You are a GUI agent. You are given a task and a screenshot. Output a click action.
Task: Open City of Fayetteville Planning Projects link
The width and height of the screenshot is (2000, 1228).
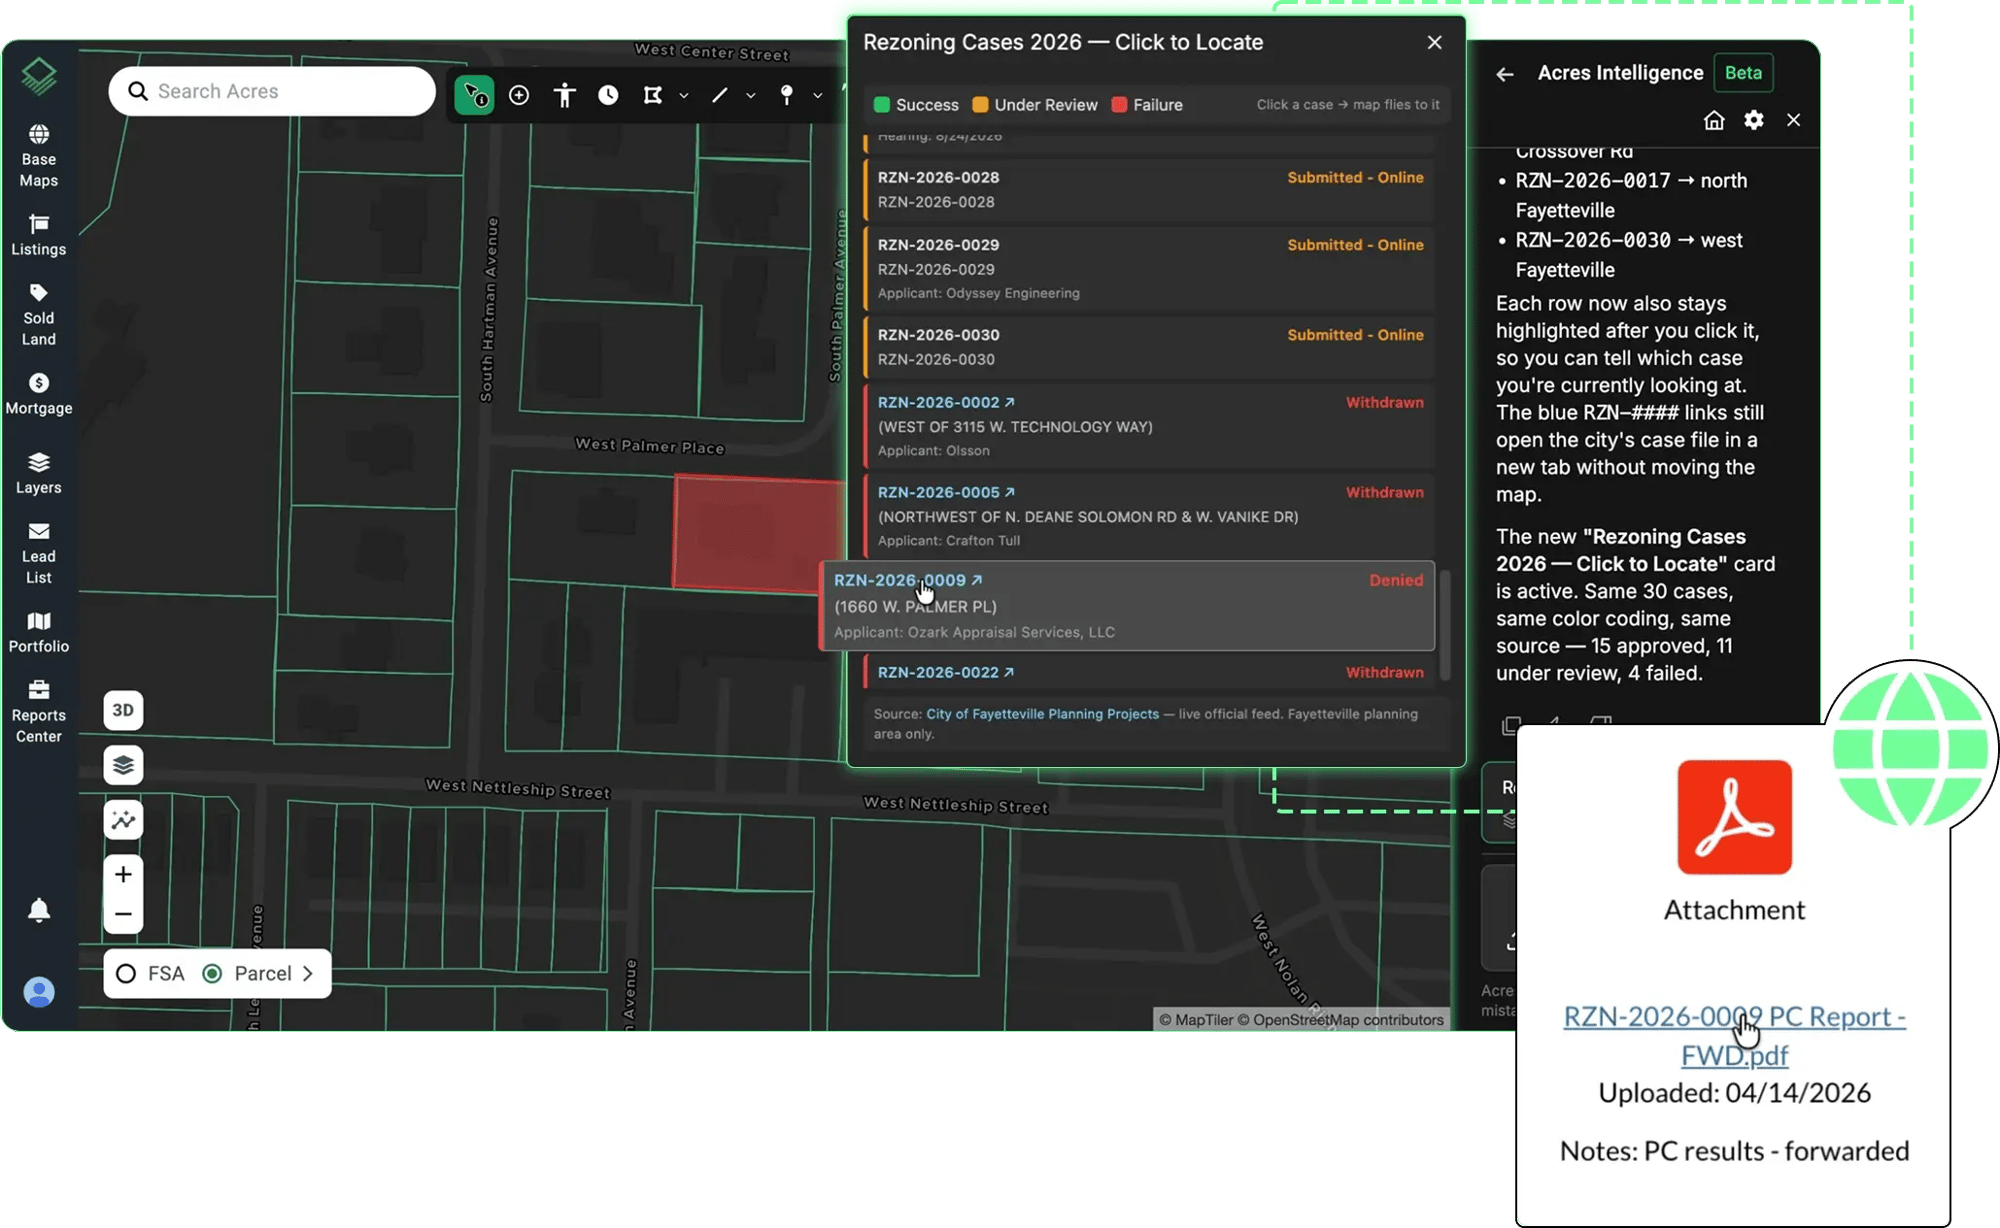1042,714
